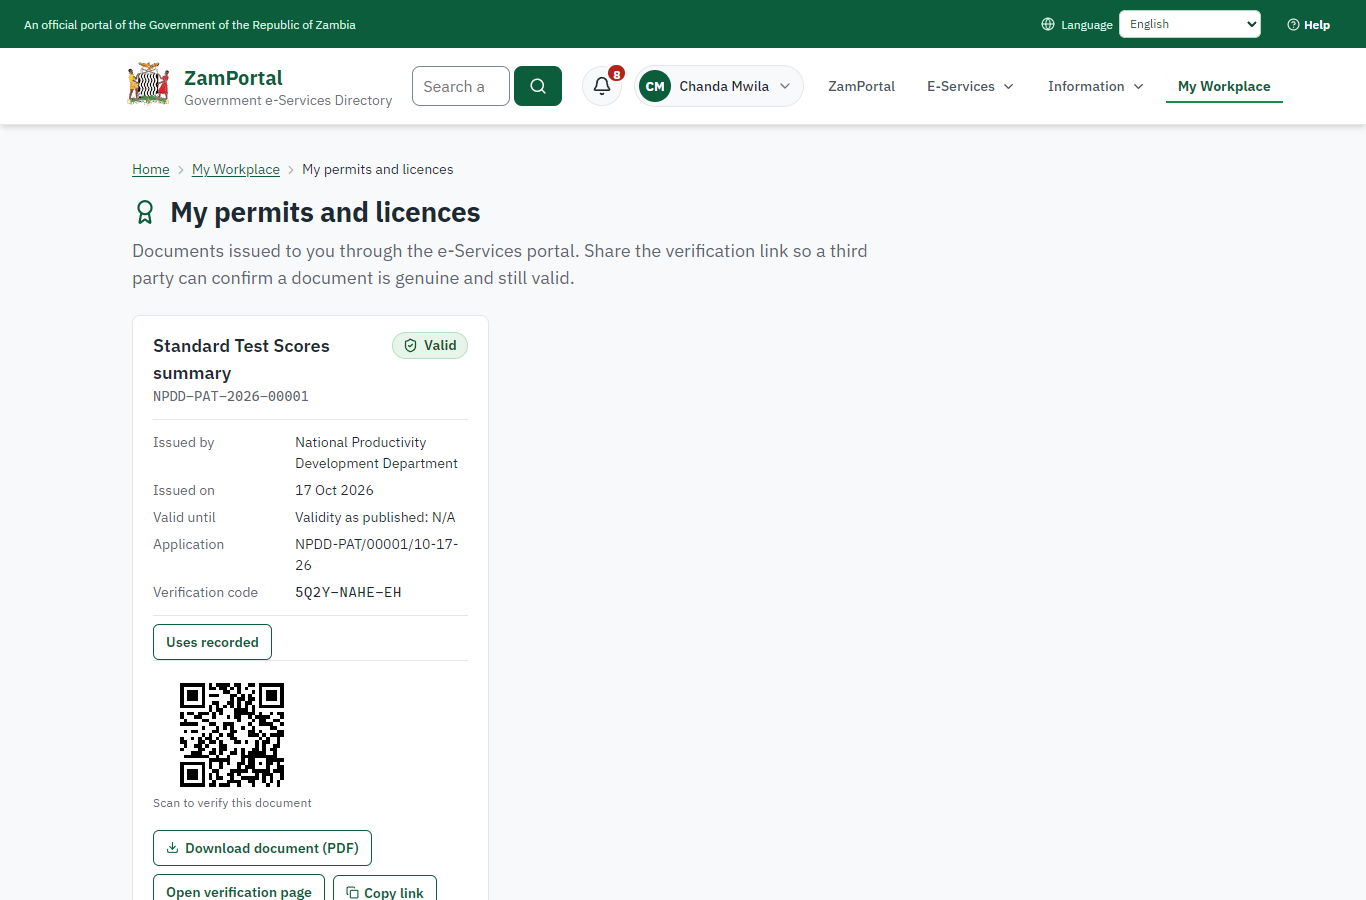Screen dimensions: 1366x900
Task: Open the E-Services nav menu
Action: [970, 86]
